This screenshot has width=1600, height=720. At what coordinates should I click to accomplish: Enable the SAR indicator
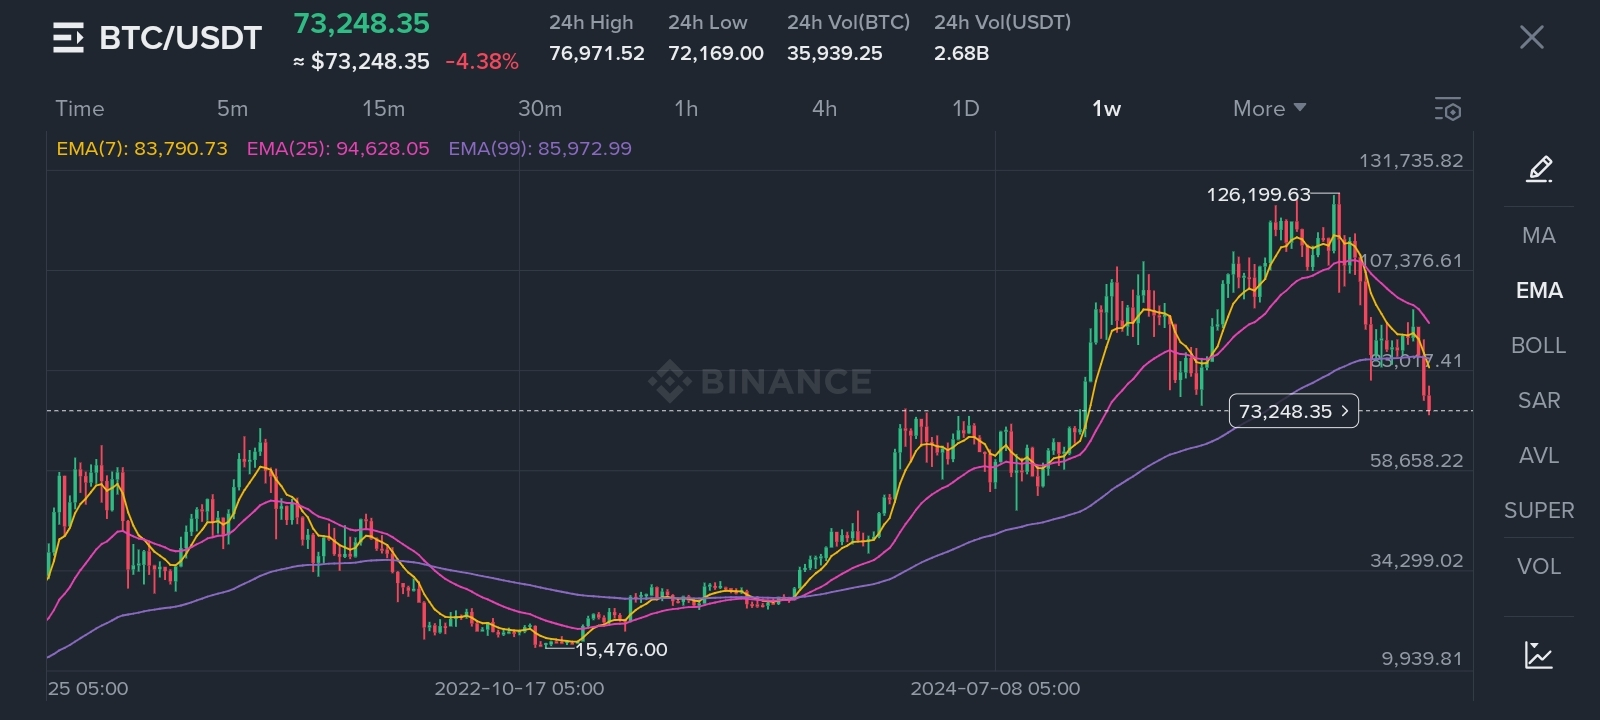click(1538, 400)
